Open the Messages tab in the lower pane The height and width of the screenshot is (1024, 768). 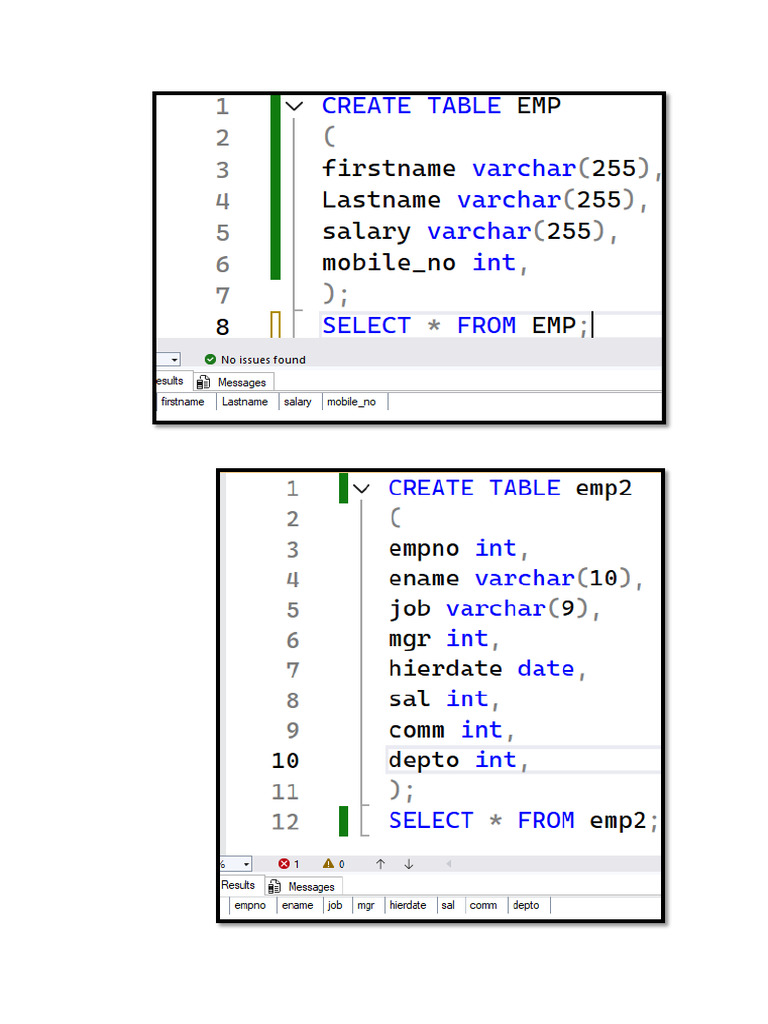(304, 887)
